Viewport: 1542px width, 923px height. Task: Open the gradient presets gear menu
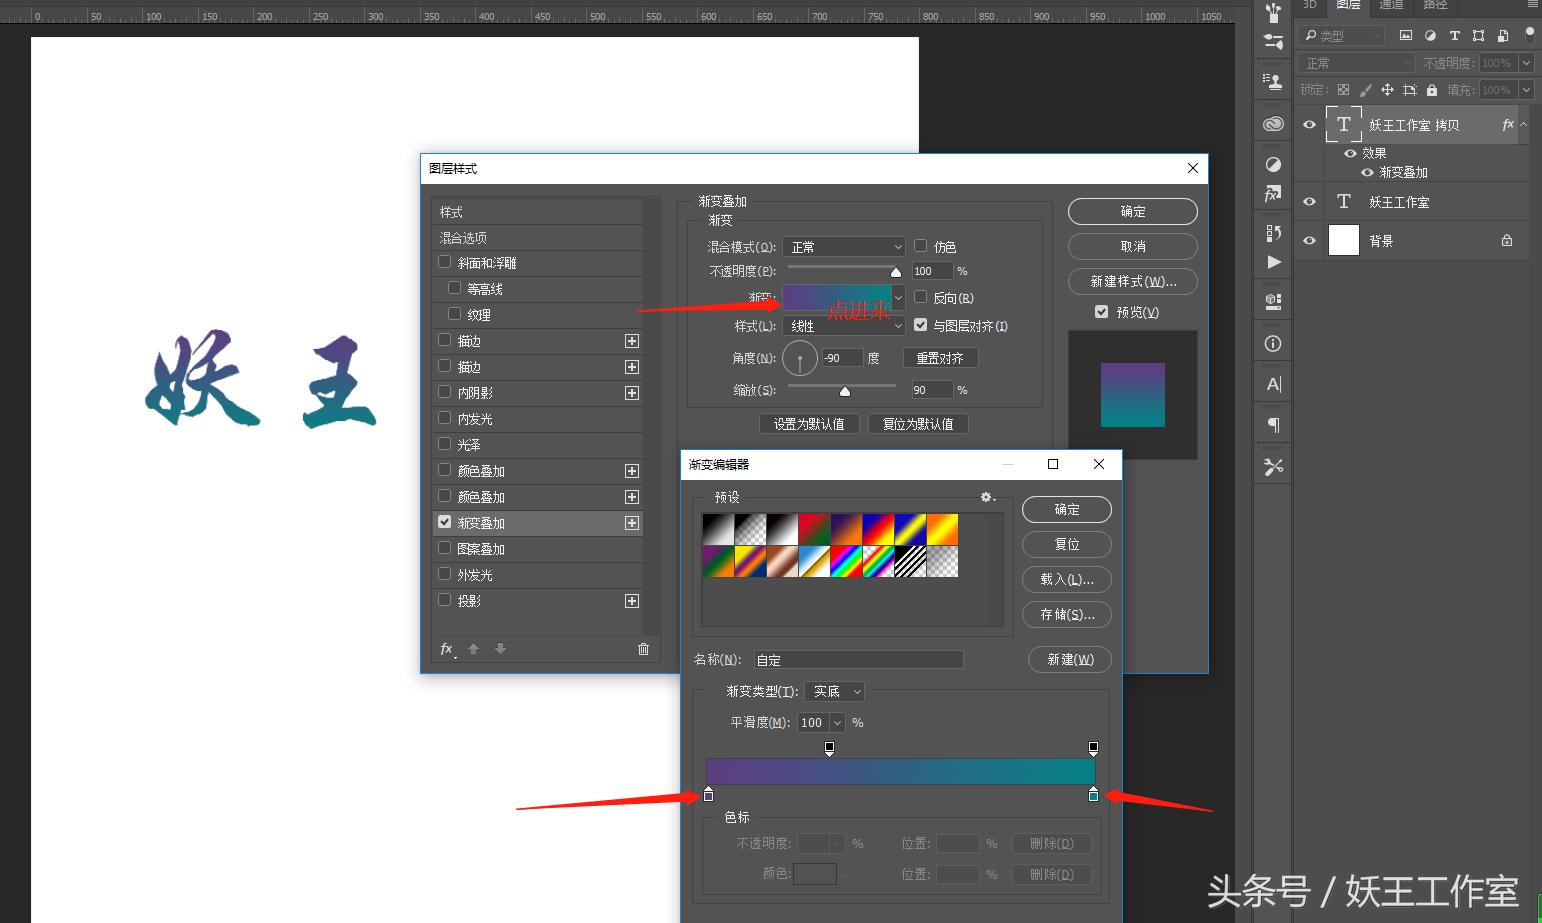click(987, 497)
